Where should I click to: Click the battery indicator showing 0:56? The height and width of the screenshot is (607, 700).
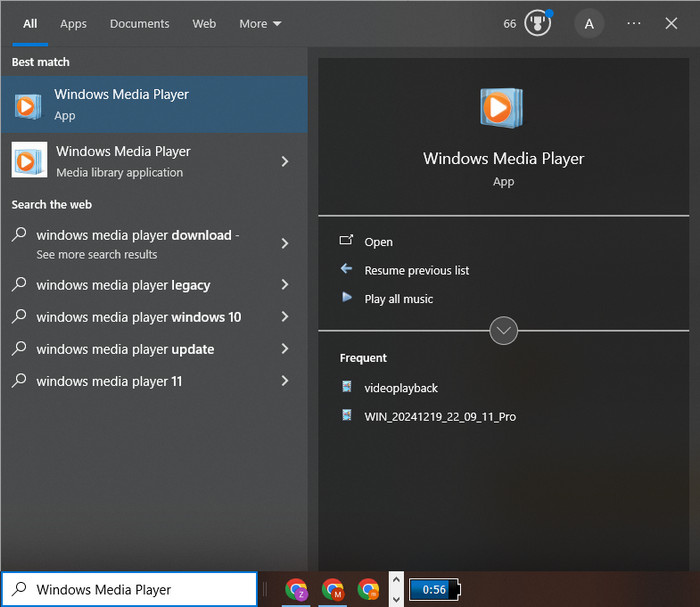pyautogui.click(x=434, y=590)
